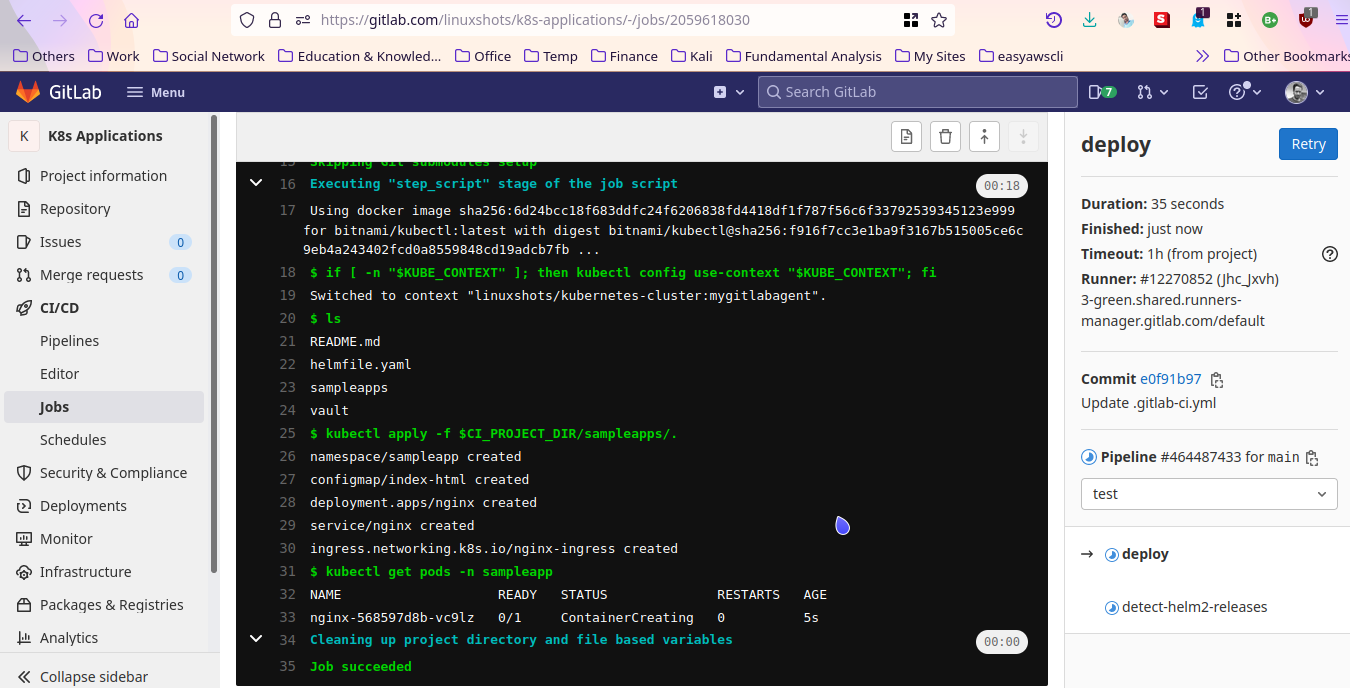Erase the job log using trash icon
The width and height of the screenshot is (1350, 688).
point(945,136)
